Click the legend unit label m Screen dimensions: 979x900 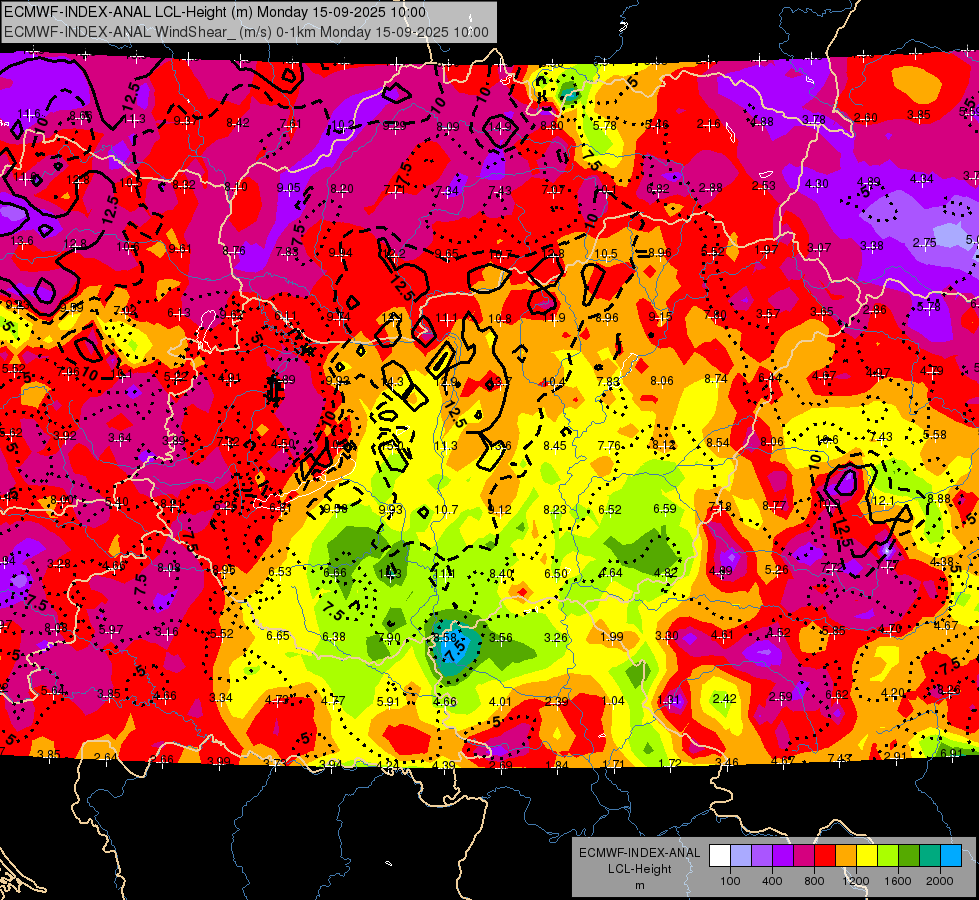(x=639, y=885)
